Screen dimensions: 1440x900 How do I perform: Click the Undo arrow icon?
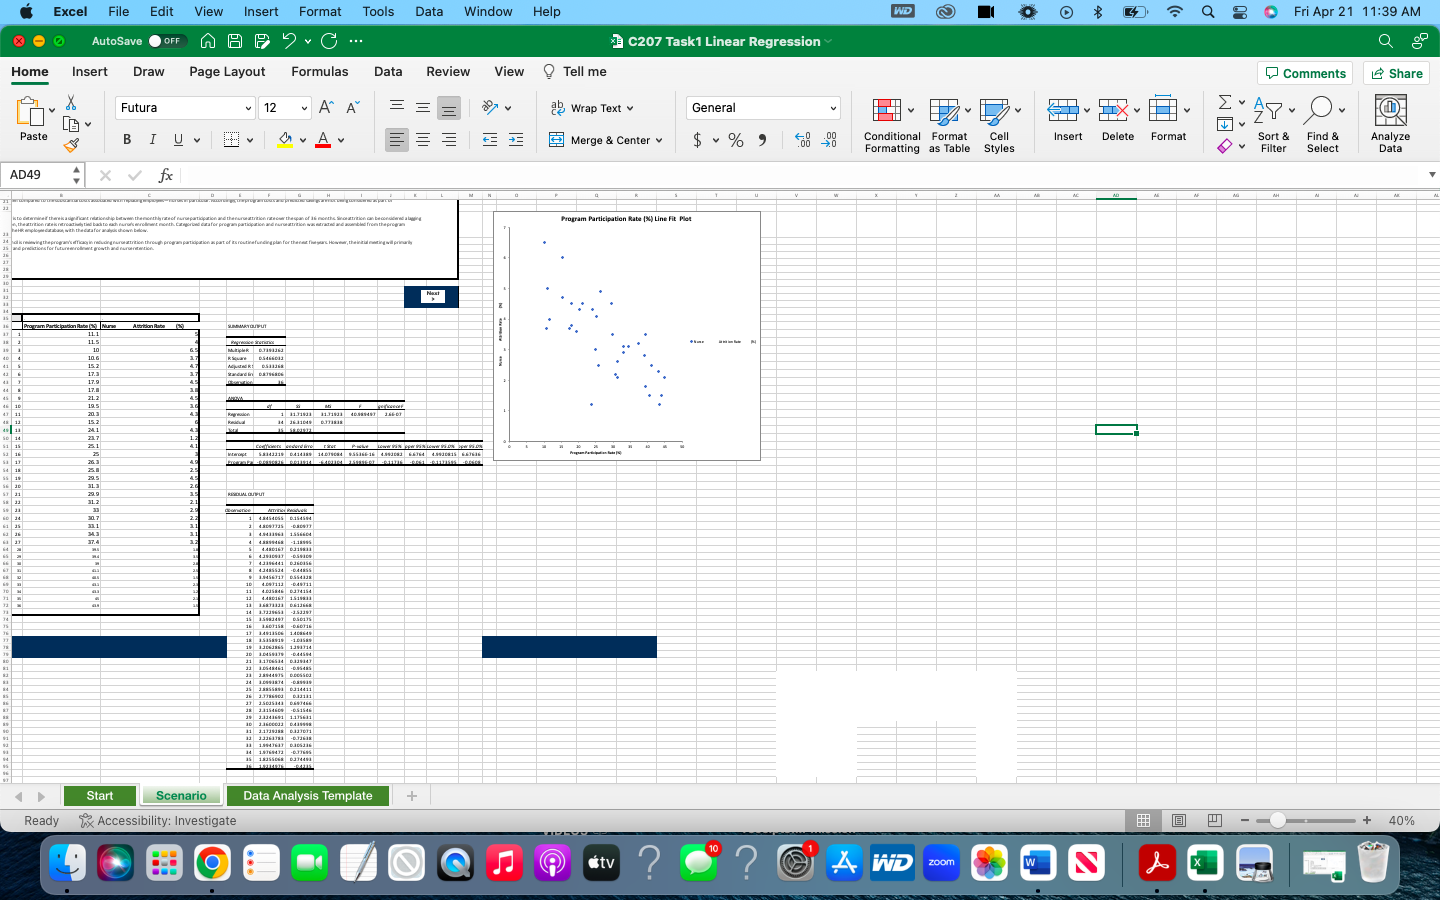coord(289,41)
